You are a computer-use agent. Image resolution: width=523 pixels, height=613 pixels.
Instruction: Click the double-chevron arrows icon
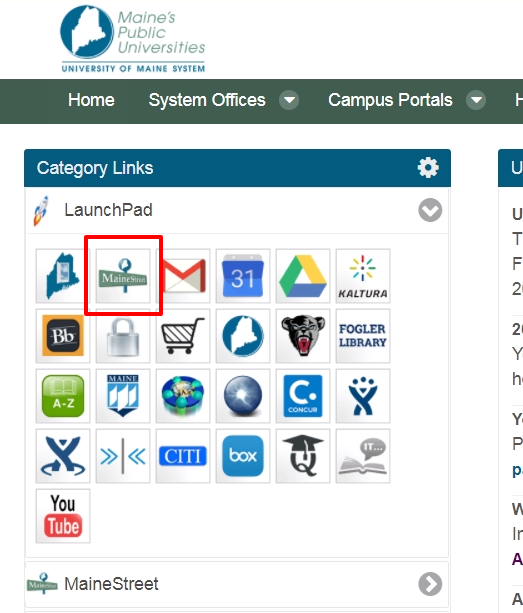click(123, 456)
